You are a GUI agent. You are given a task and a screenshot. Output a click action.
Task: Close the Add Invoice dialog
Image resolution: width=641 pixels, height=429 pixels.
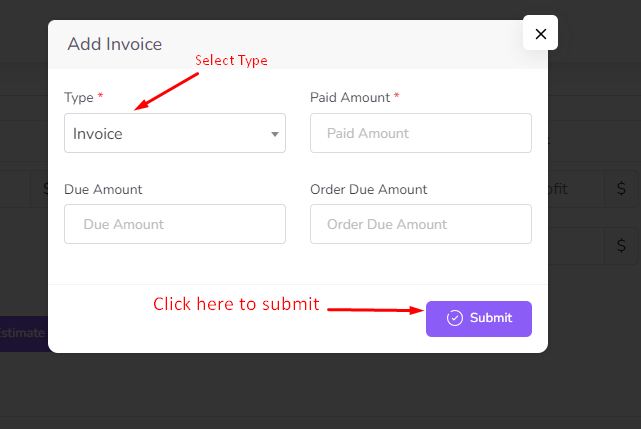click(x=540, y=34)
